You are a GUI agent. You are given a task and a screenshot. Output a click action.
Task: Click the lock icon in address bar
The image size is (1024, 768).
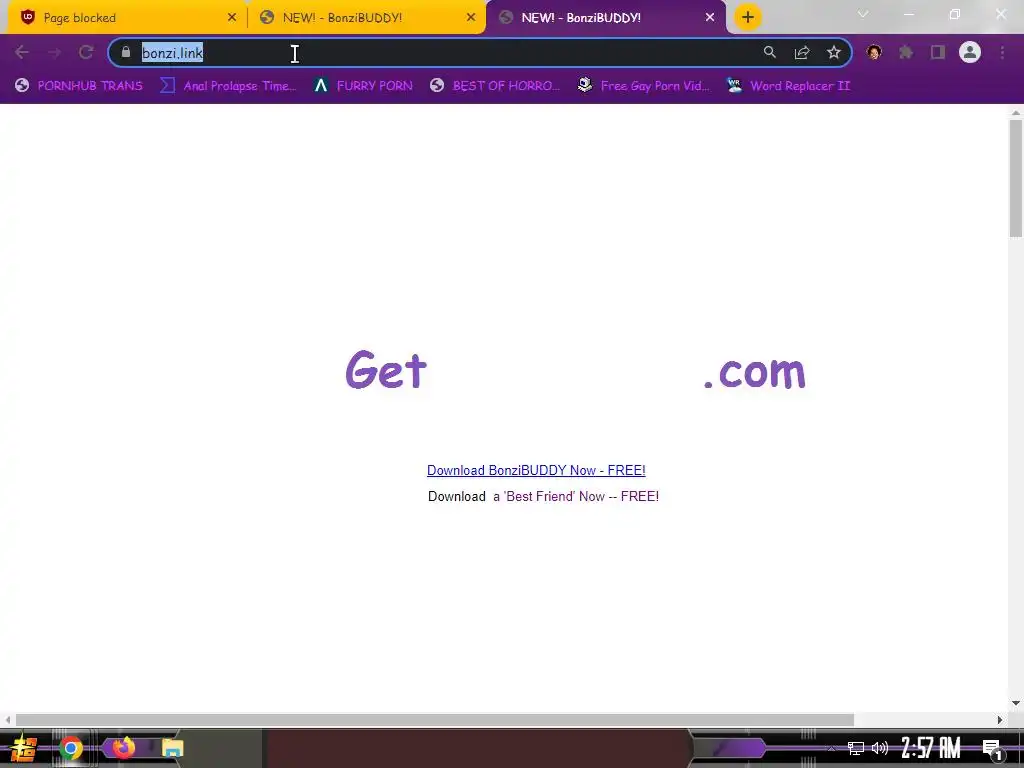point(126,52)
